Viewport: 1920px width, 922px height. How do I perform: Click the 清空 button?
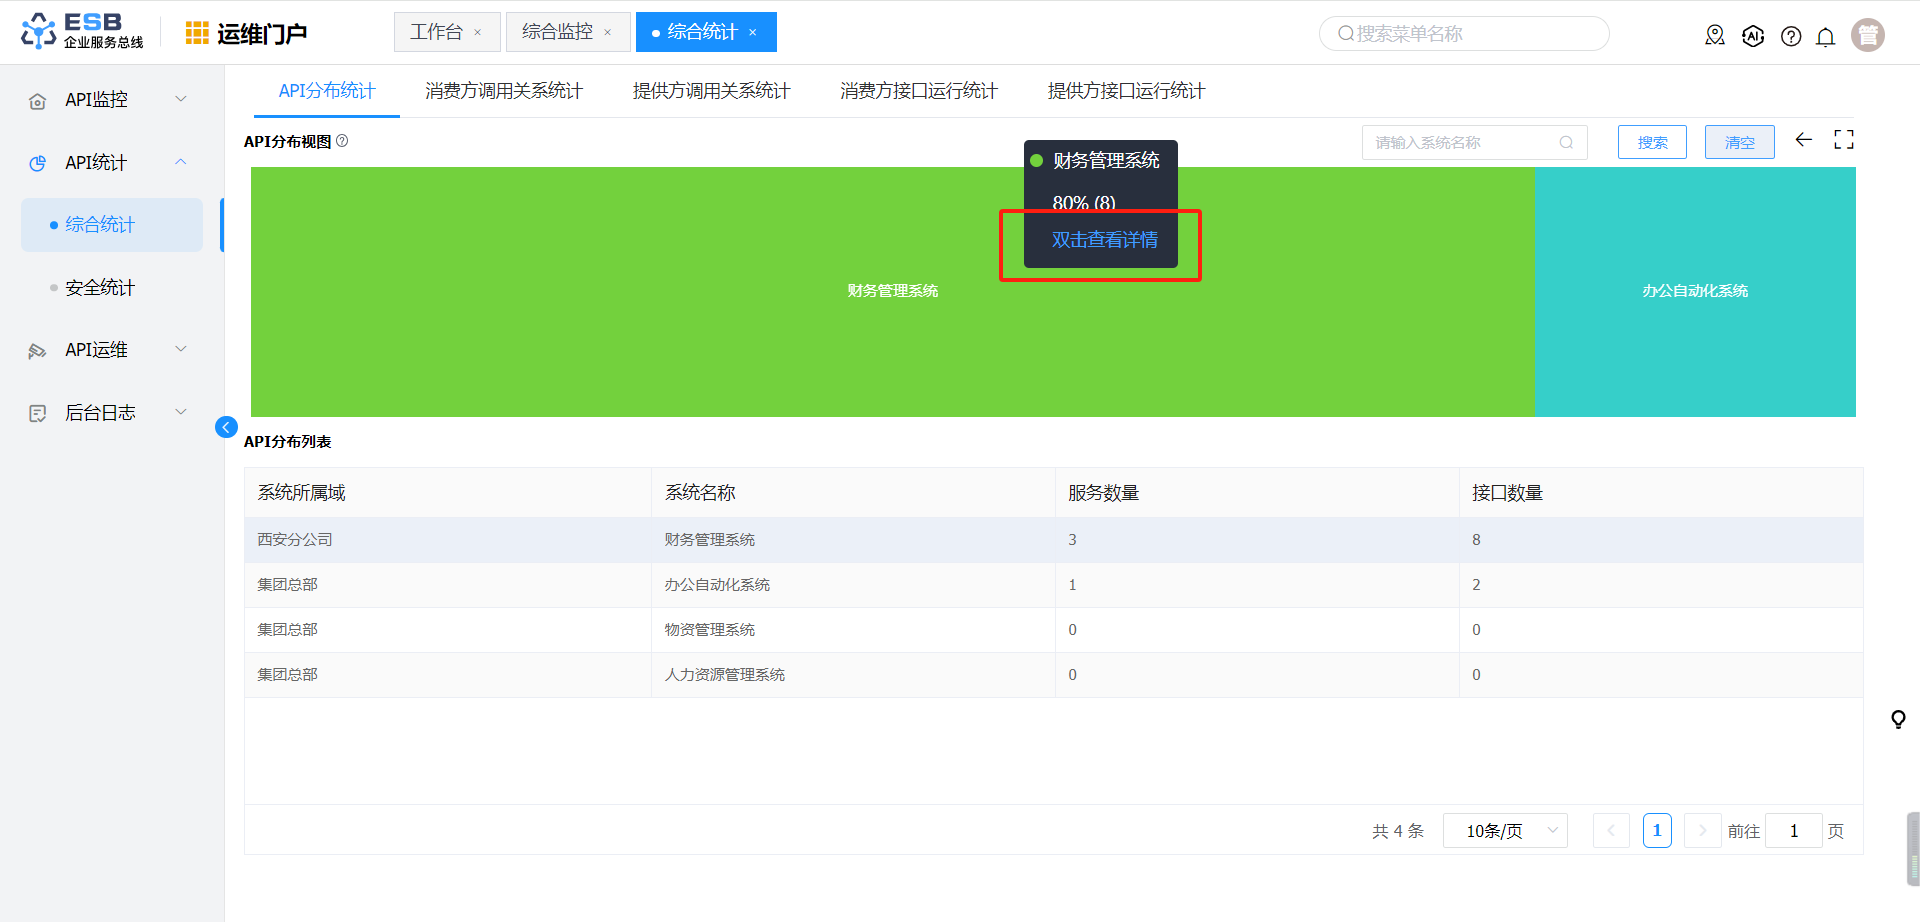[x=1739, y=142]
